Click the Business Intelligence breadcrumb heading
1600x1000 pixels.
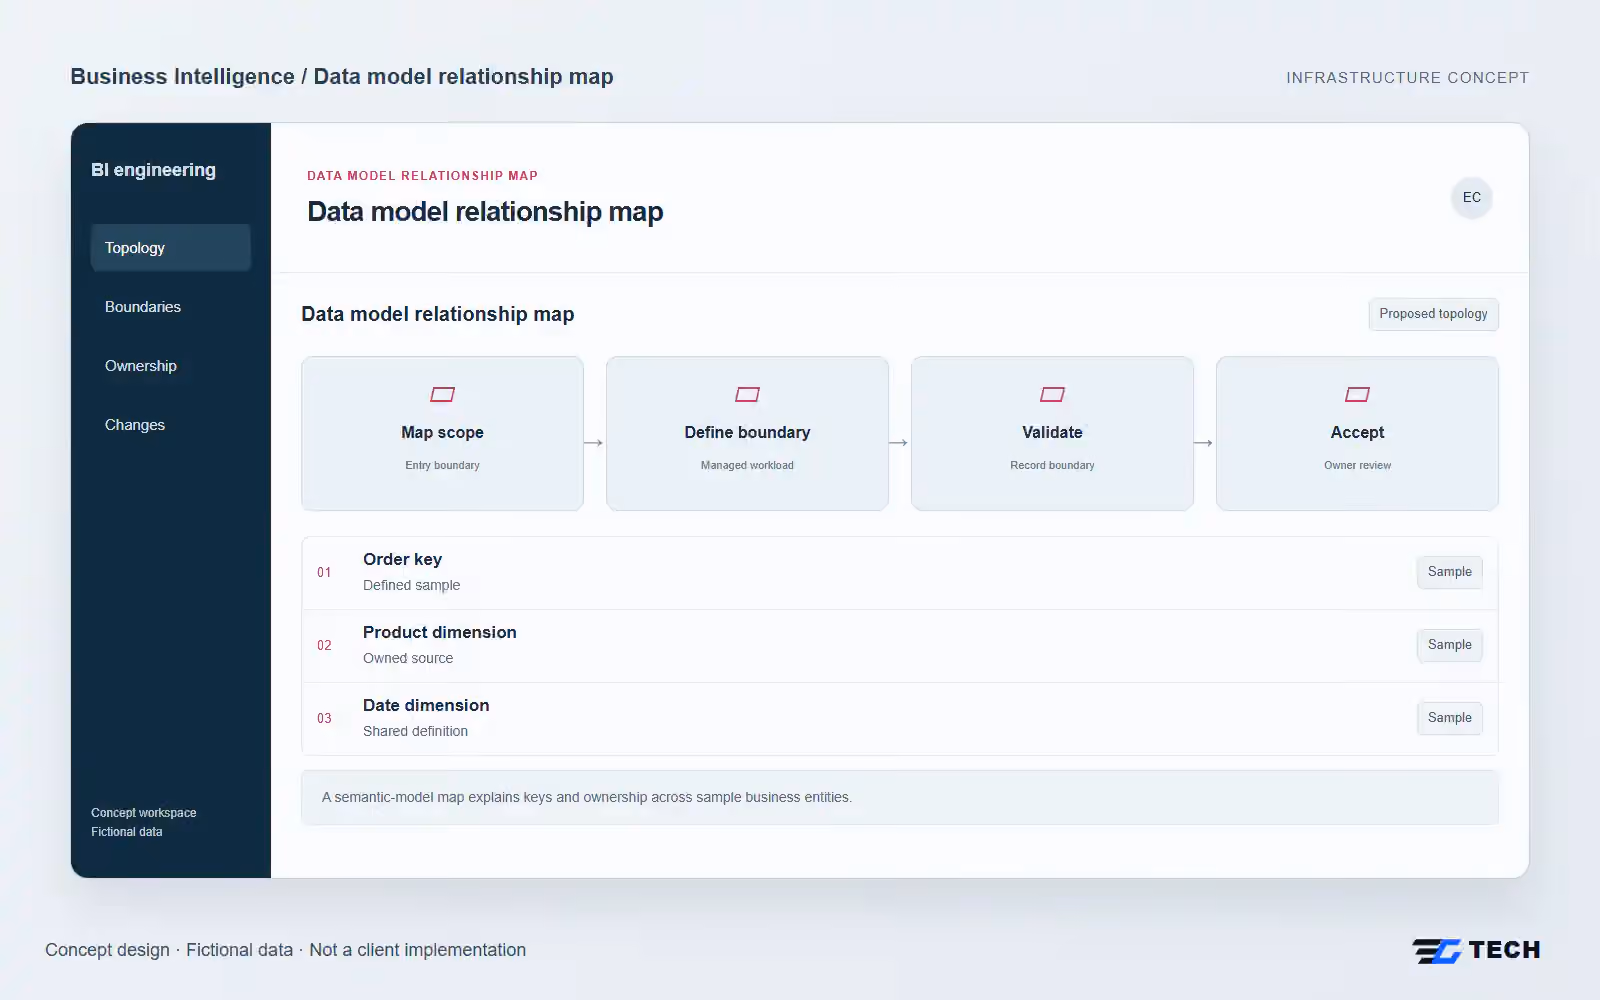coord(342,77)
